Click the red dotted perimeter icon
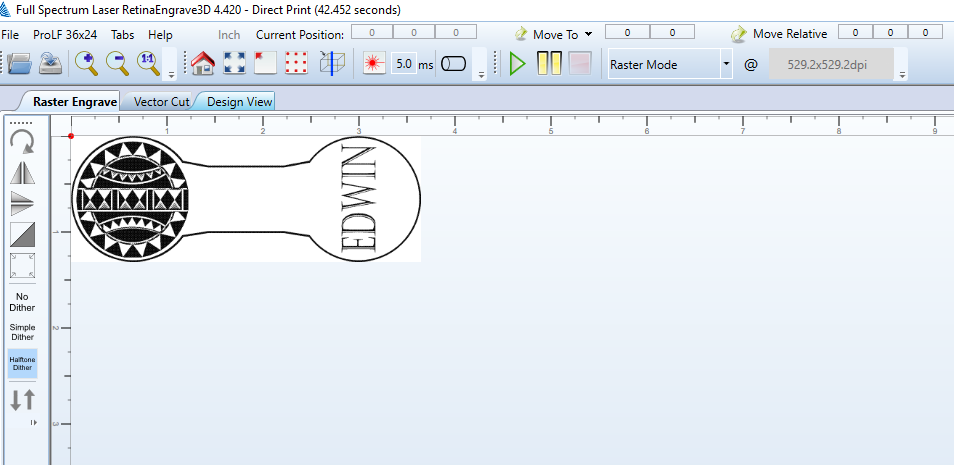This screenshot has width=954, height=465. [296, 63]
